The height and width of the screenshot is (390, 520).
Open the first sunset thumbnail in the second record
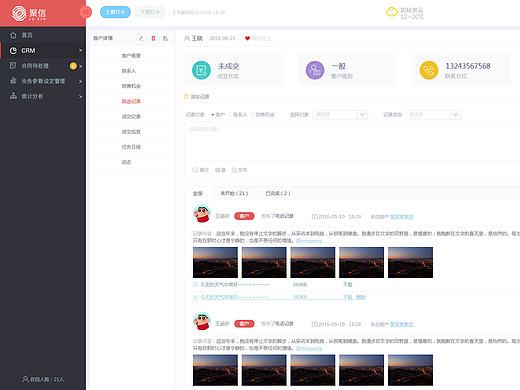point(215,370)
